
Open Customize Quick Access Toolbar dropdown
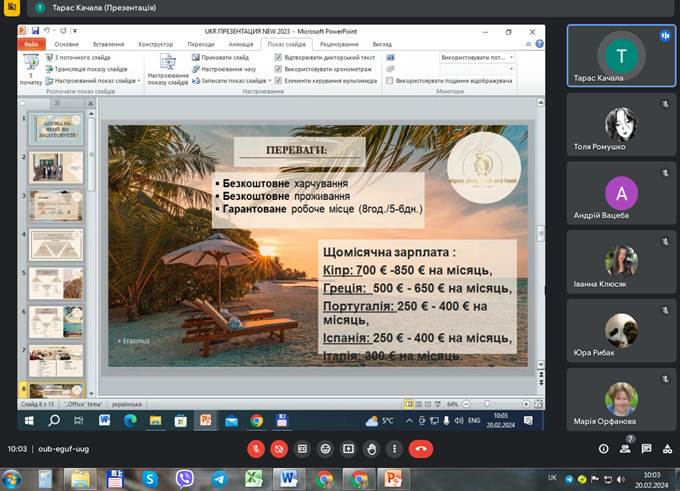point(75,31)
